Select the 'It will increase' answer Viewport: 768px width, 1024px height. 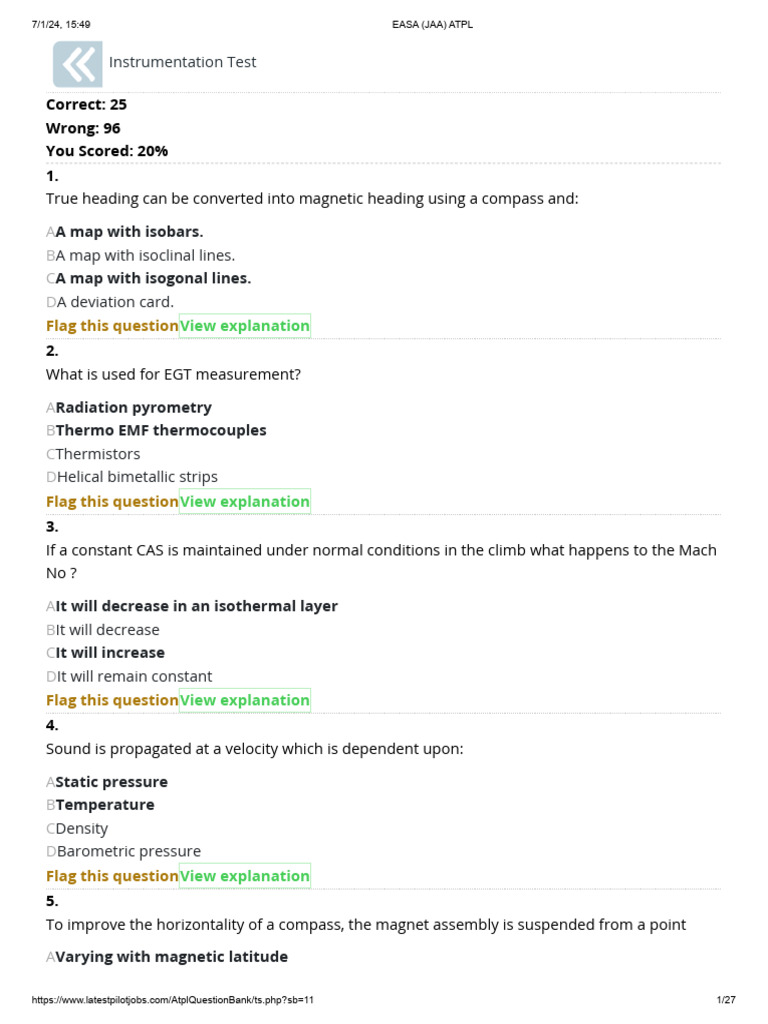point(110,653)
